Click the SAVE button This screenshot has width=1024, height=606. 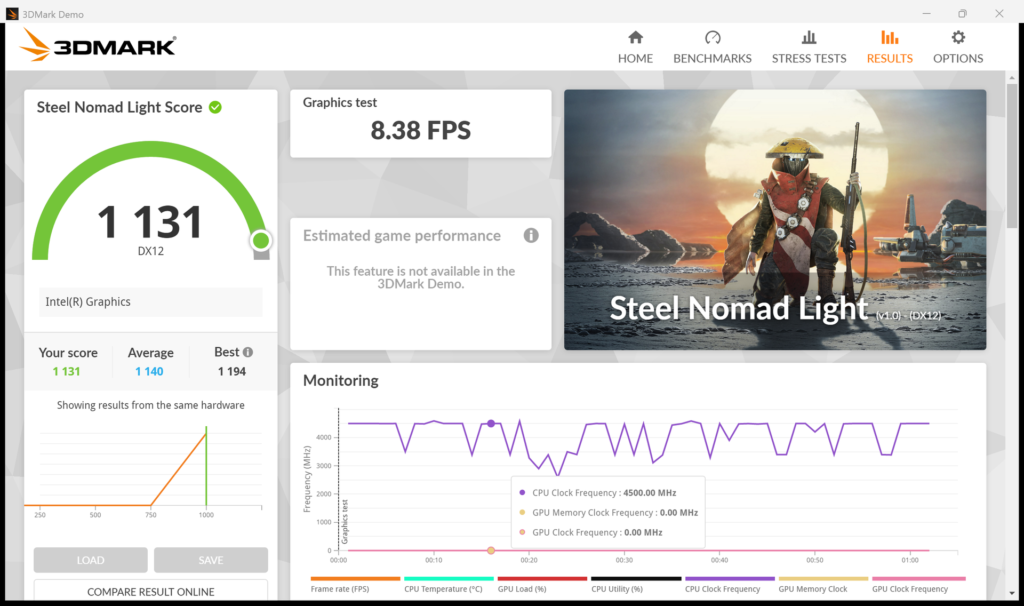click(210, 560)
